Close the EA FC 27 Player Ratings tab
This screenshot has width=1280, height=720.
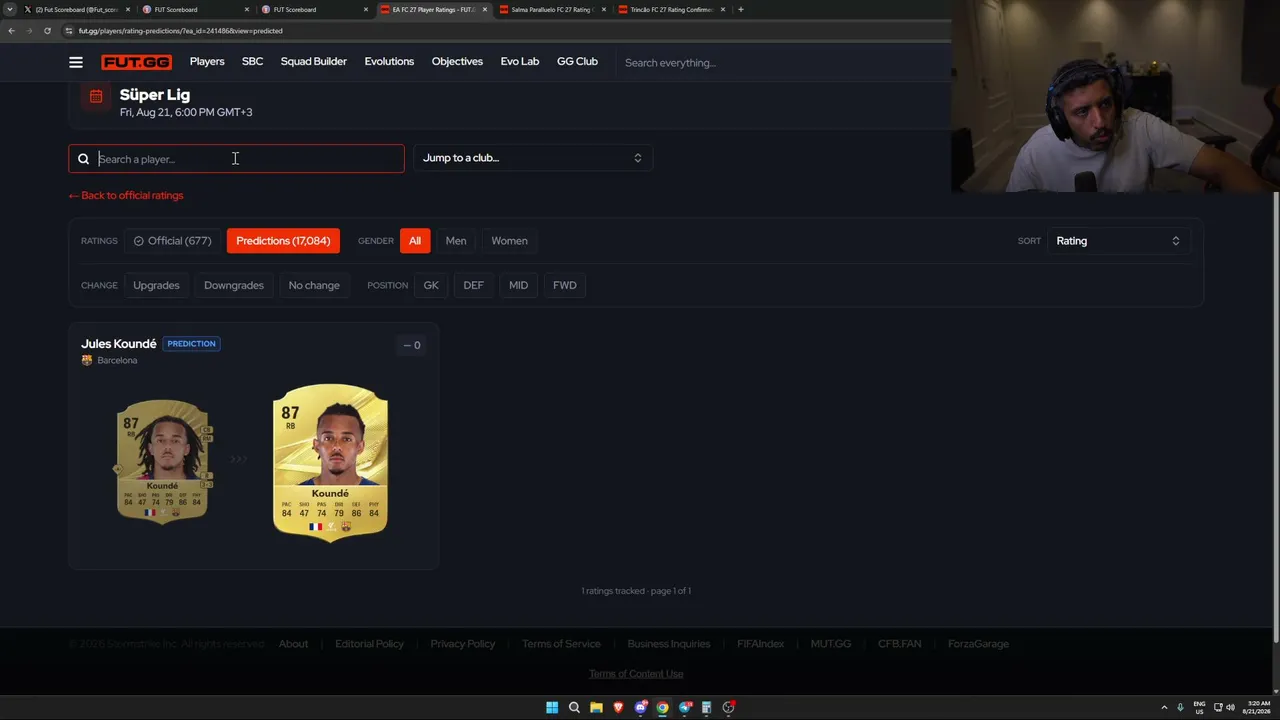point(485,10)
